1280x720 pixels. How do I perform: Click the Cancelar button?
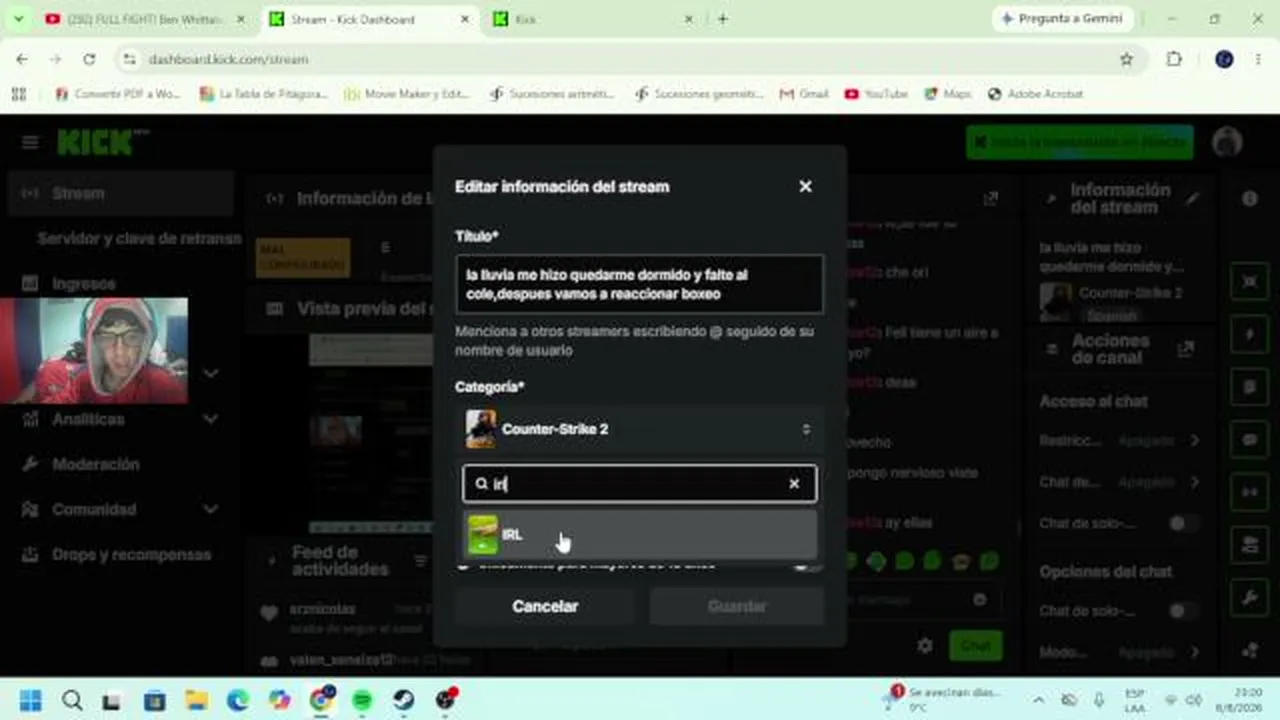[x=545, y=606]
